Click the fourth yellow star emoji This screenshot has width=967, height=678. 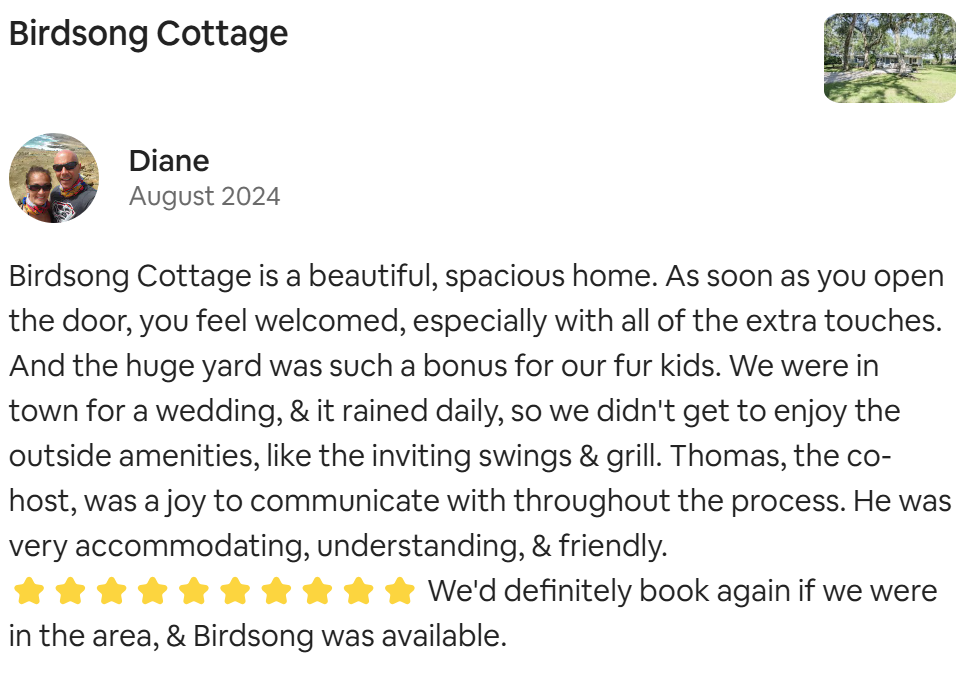153,591
